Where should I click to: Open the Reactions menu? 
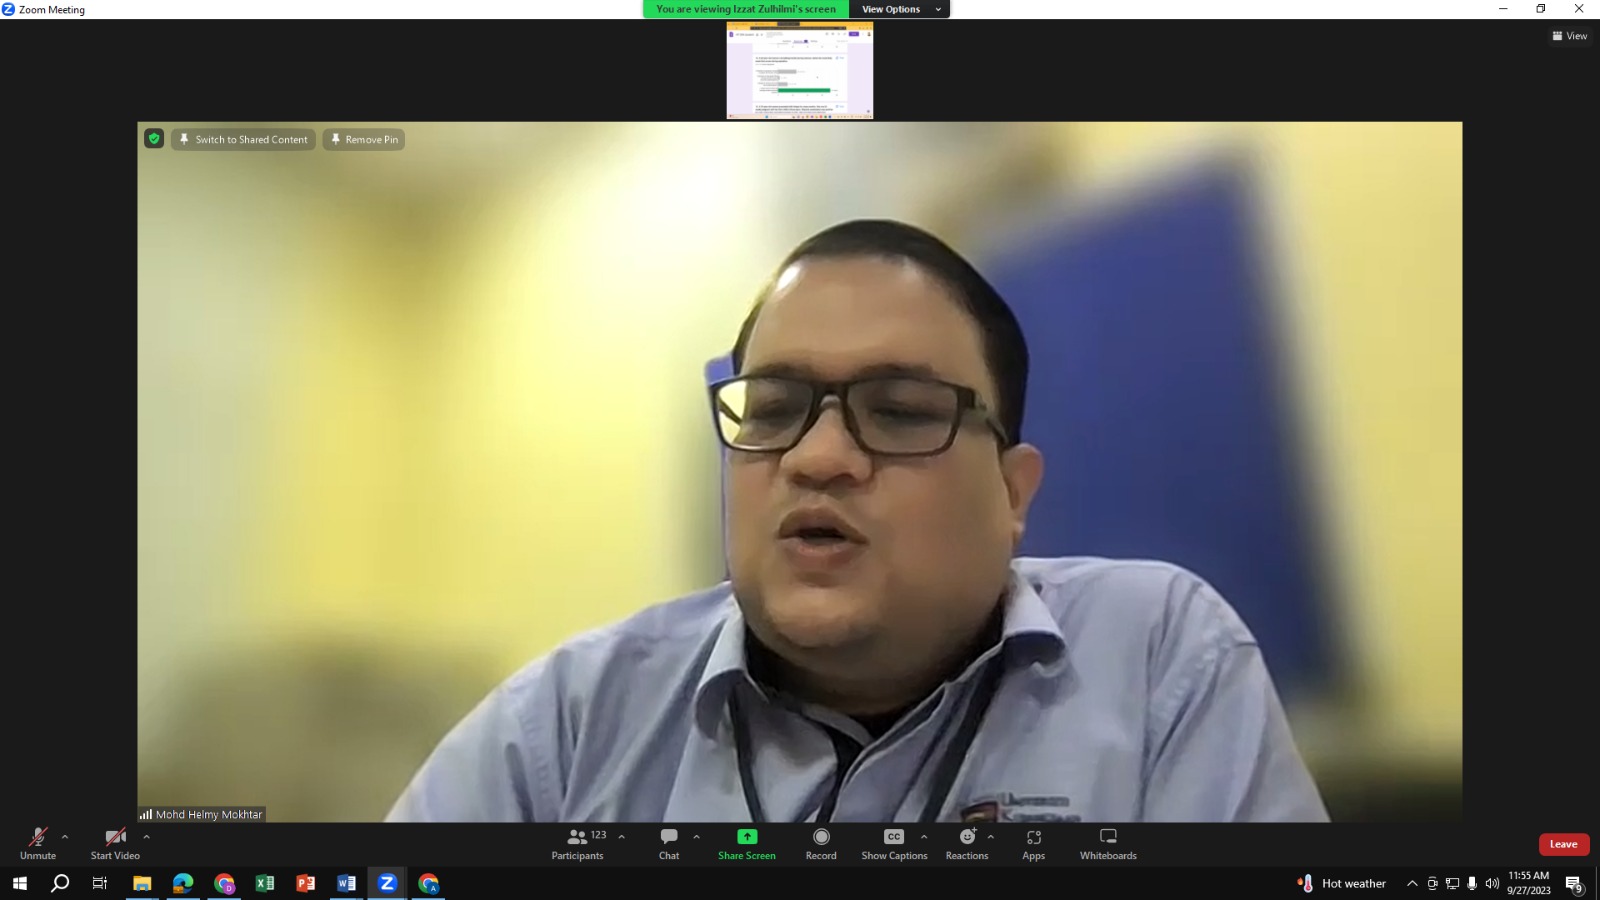click(x=966, y=843)
